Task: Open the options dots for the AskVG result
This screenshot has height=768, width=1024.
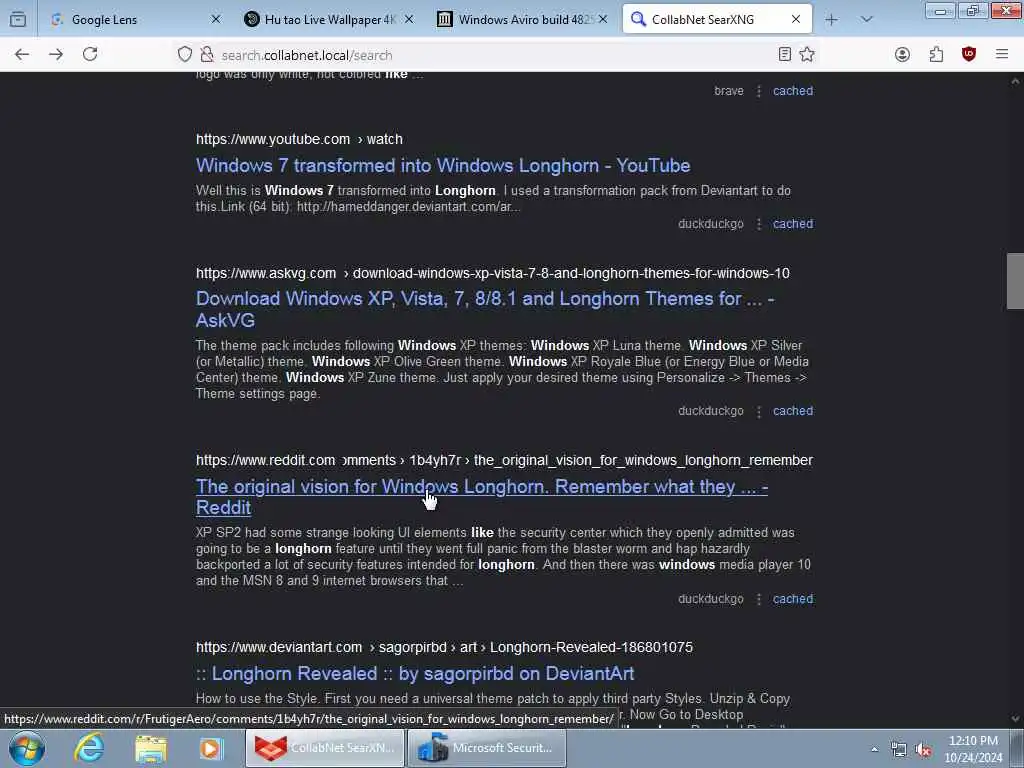Action: point(758,411)
